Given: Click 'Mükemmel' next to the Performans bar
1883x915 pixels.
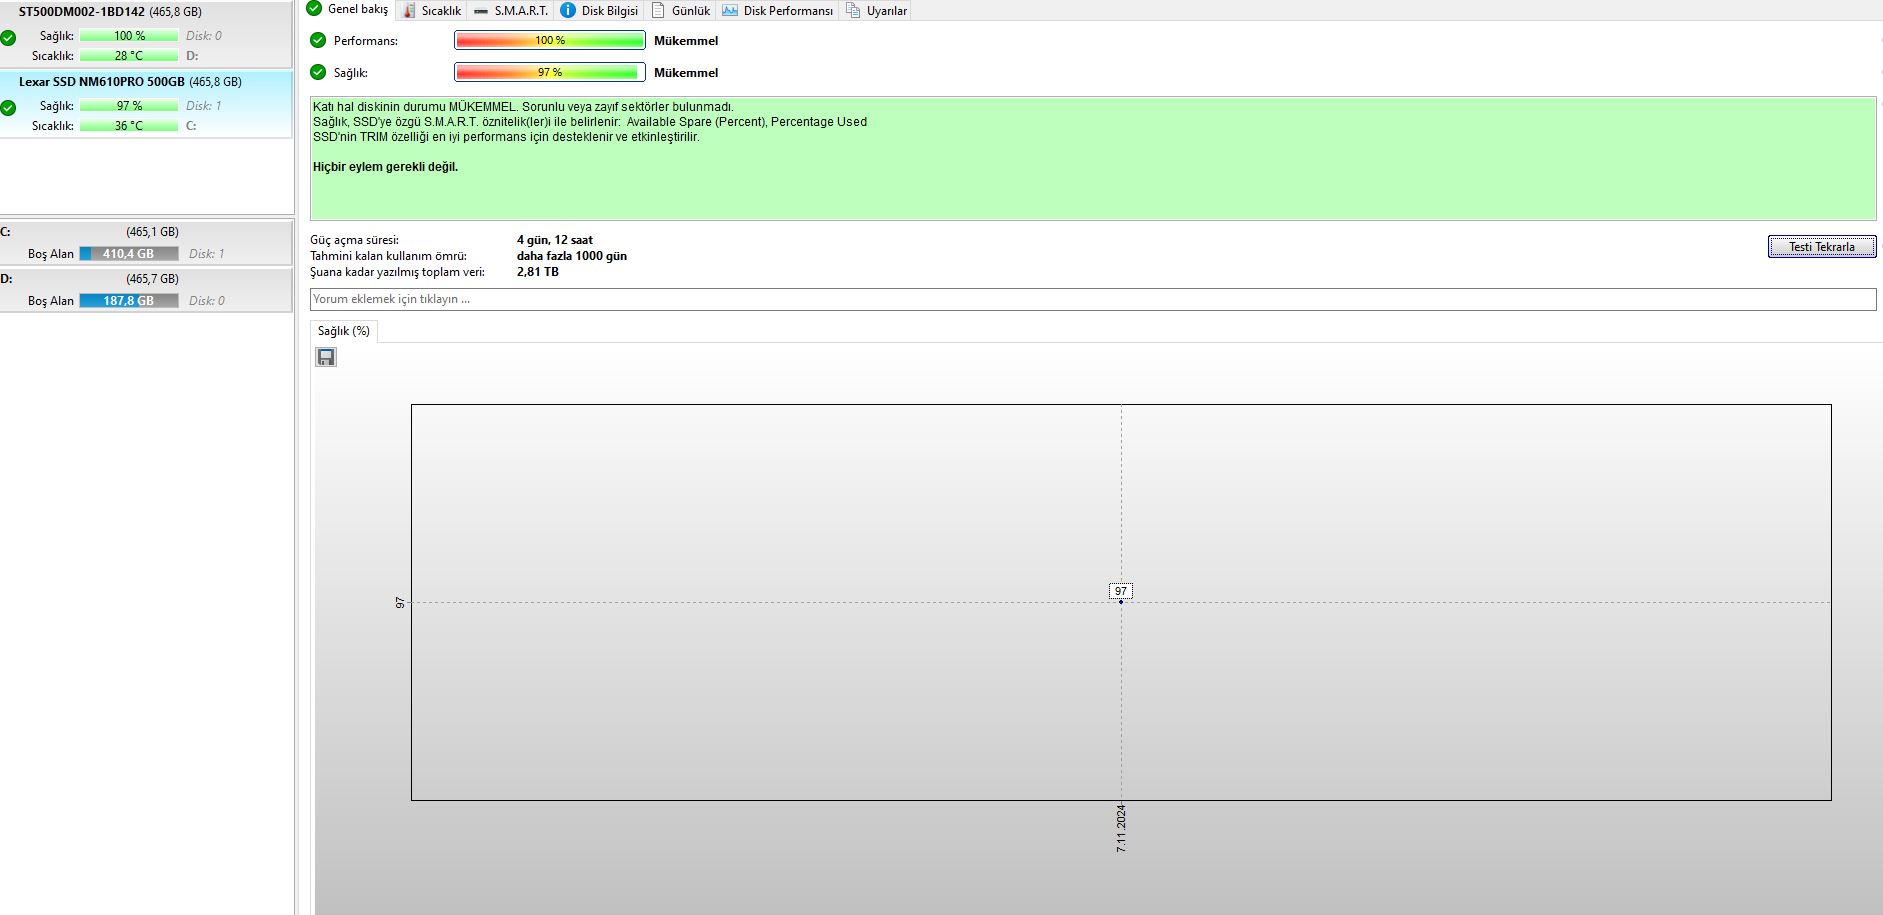Looking at the screenshot, I should pos(686,41).
